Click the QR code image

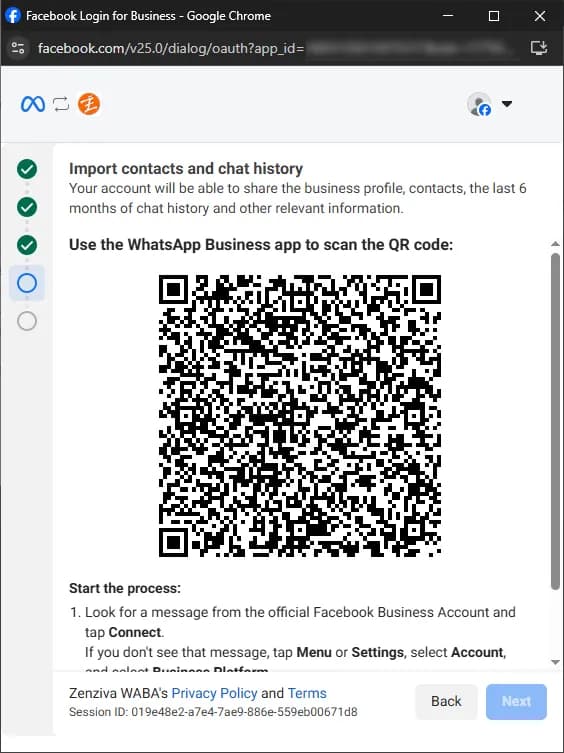click(300, 416)
